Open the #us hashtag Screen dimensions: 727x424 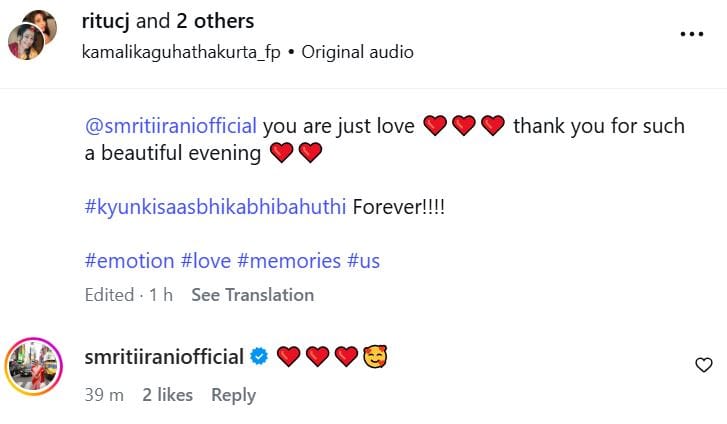pyautogui.click(x=363, y=261)
